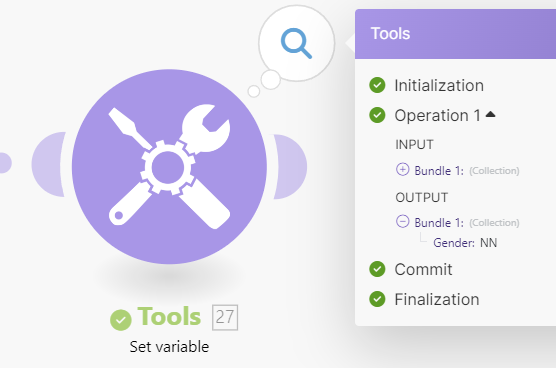Open the Tools Set variable module
The width and height of the screenshot is (556, 368).
[x=169, y=167]
